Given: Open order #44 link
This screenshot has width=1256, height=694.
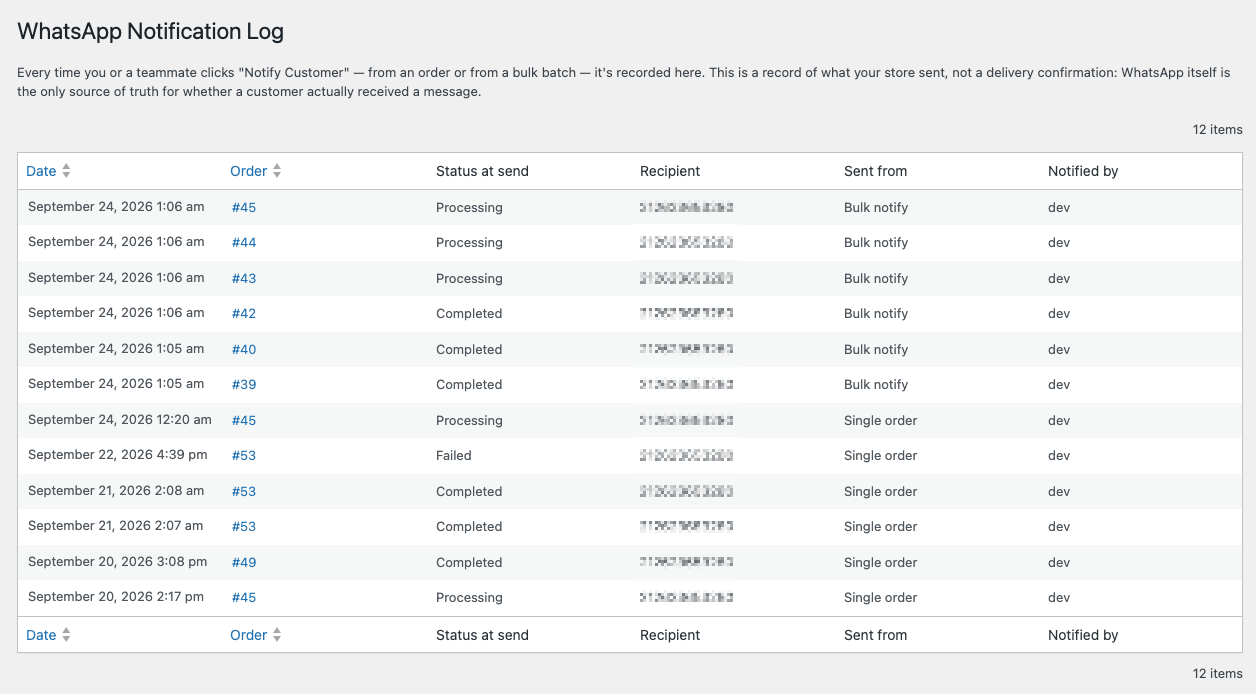Looking at the screenshot, I should pos(244,243).
